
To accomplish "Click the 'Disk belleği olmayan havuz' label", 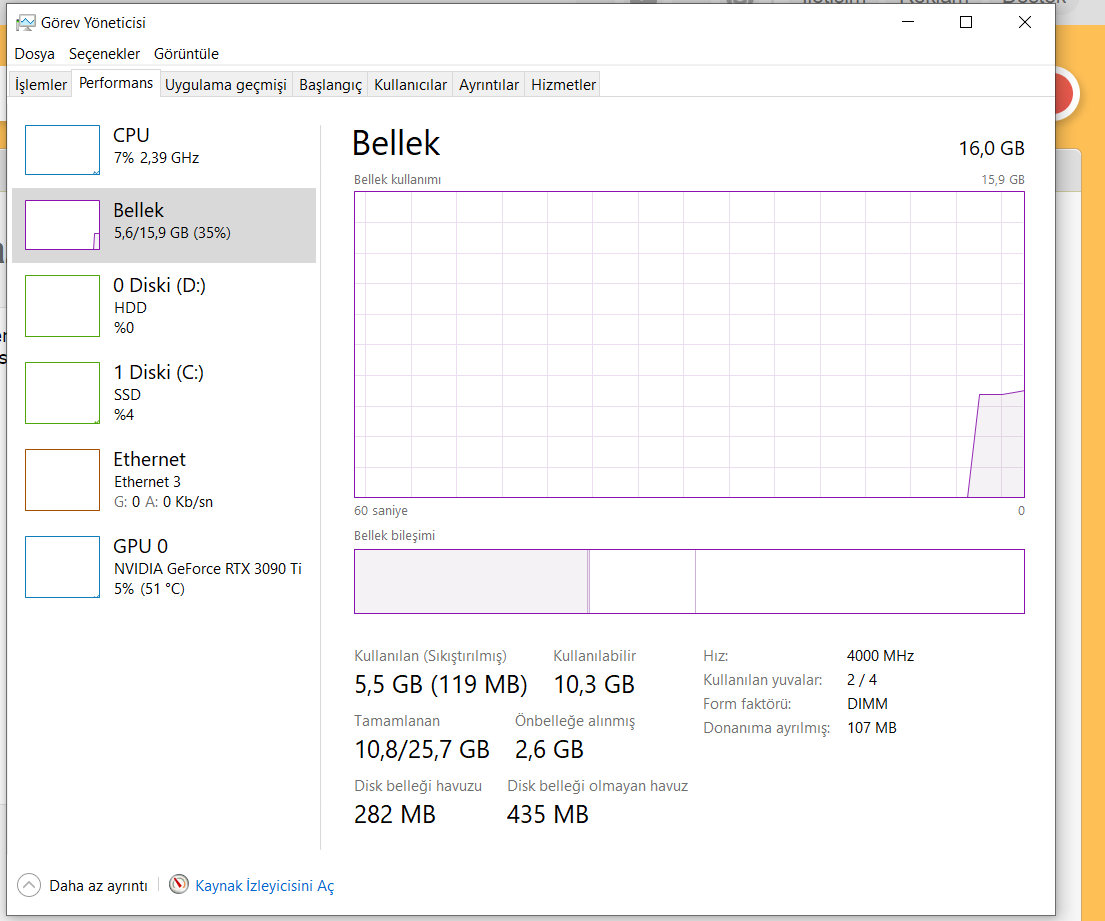I will click(x=598, y=786).
